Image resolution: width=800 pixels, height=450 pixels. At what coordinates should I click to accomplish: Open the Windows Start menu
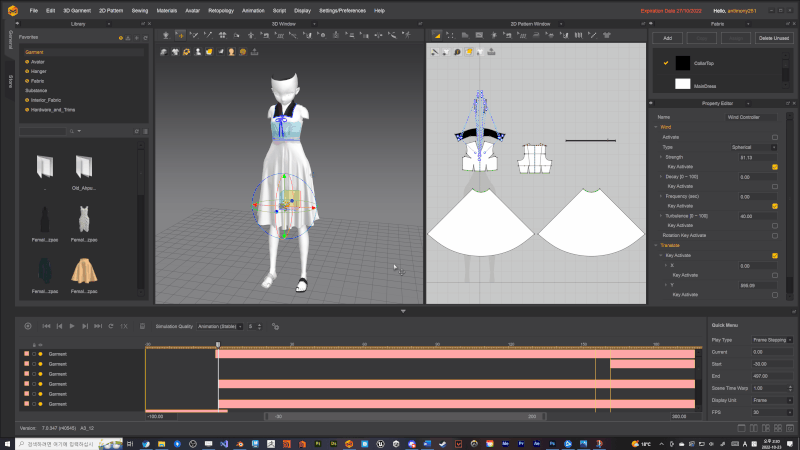click(x=8, y=442)
